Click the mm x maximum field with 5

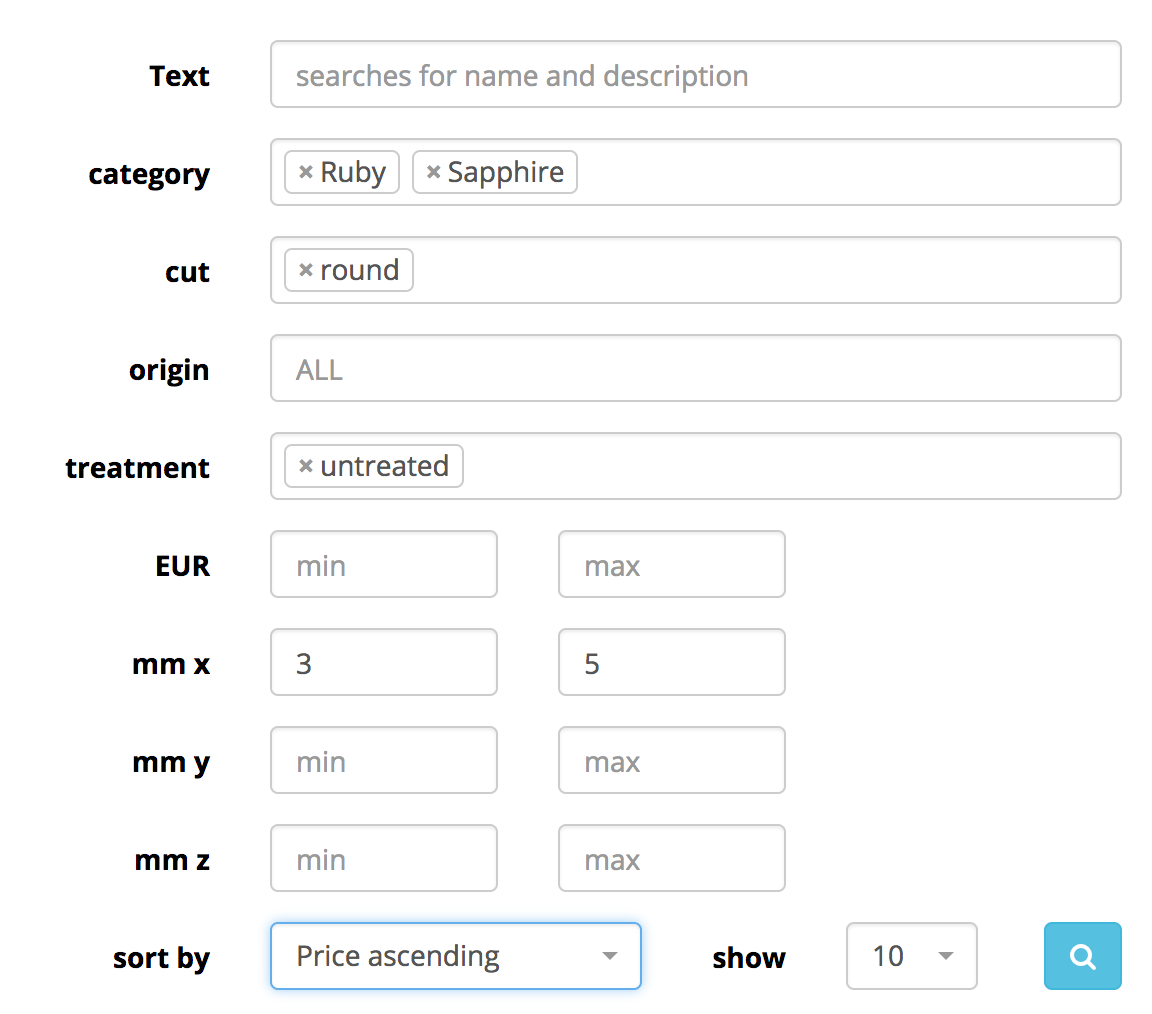pyautogui.click(x=671, y=662)
